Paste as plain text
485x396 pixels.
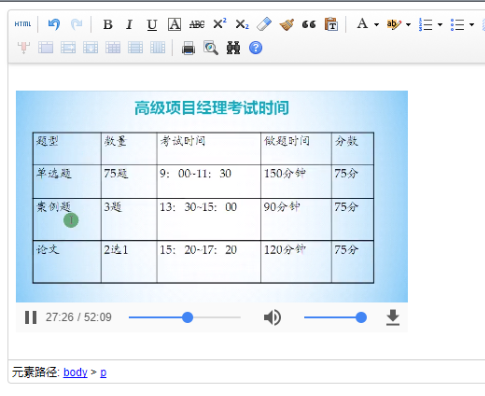(x=331, y=24)
